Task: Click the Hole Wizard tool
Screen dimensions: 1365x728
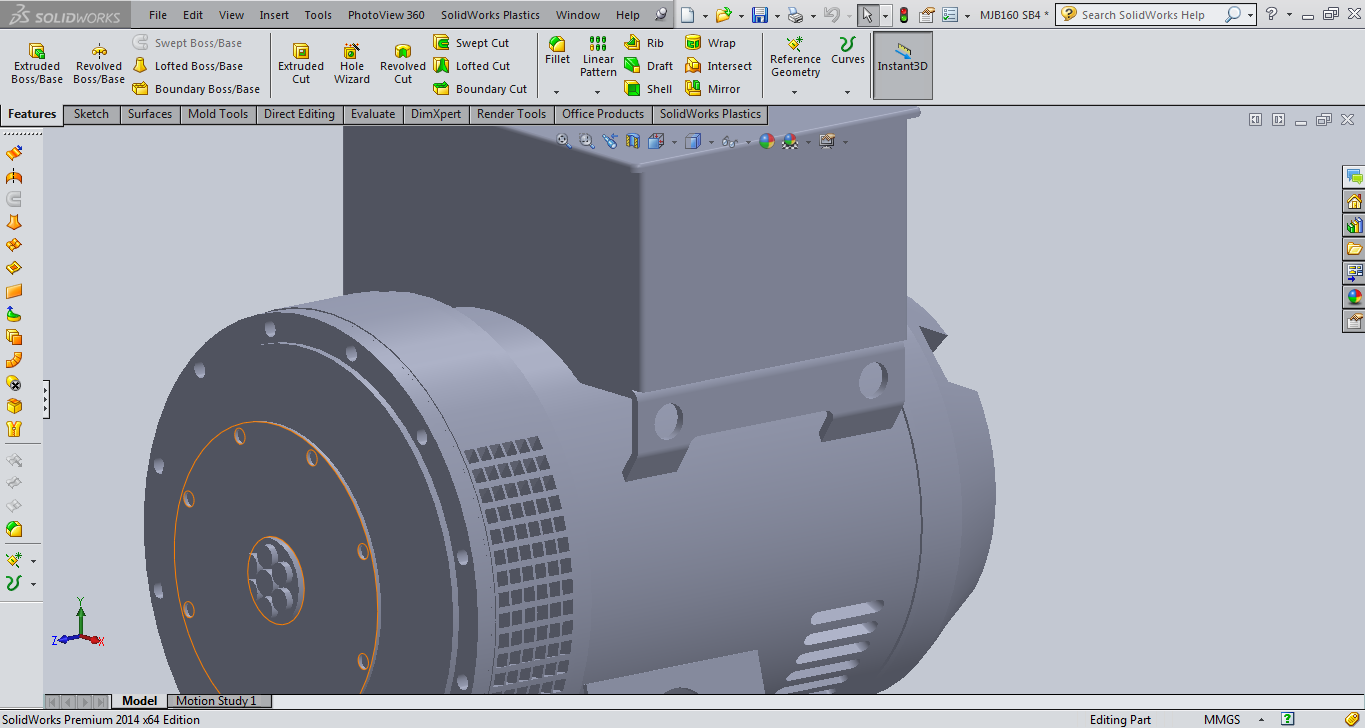Action: pos(352,64)
